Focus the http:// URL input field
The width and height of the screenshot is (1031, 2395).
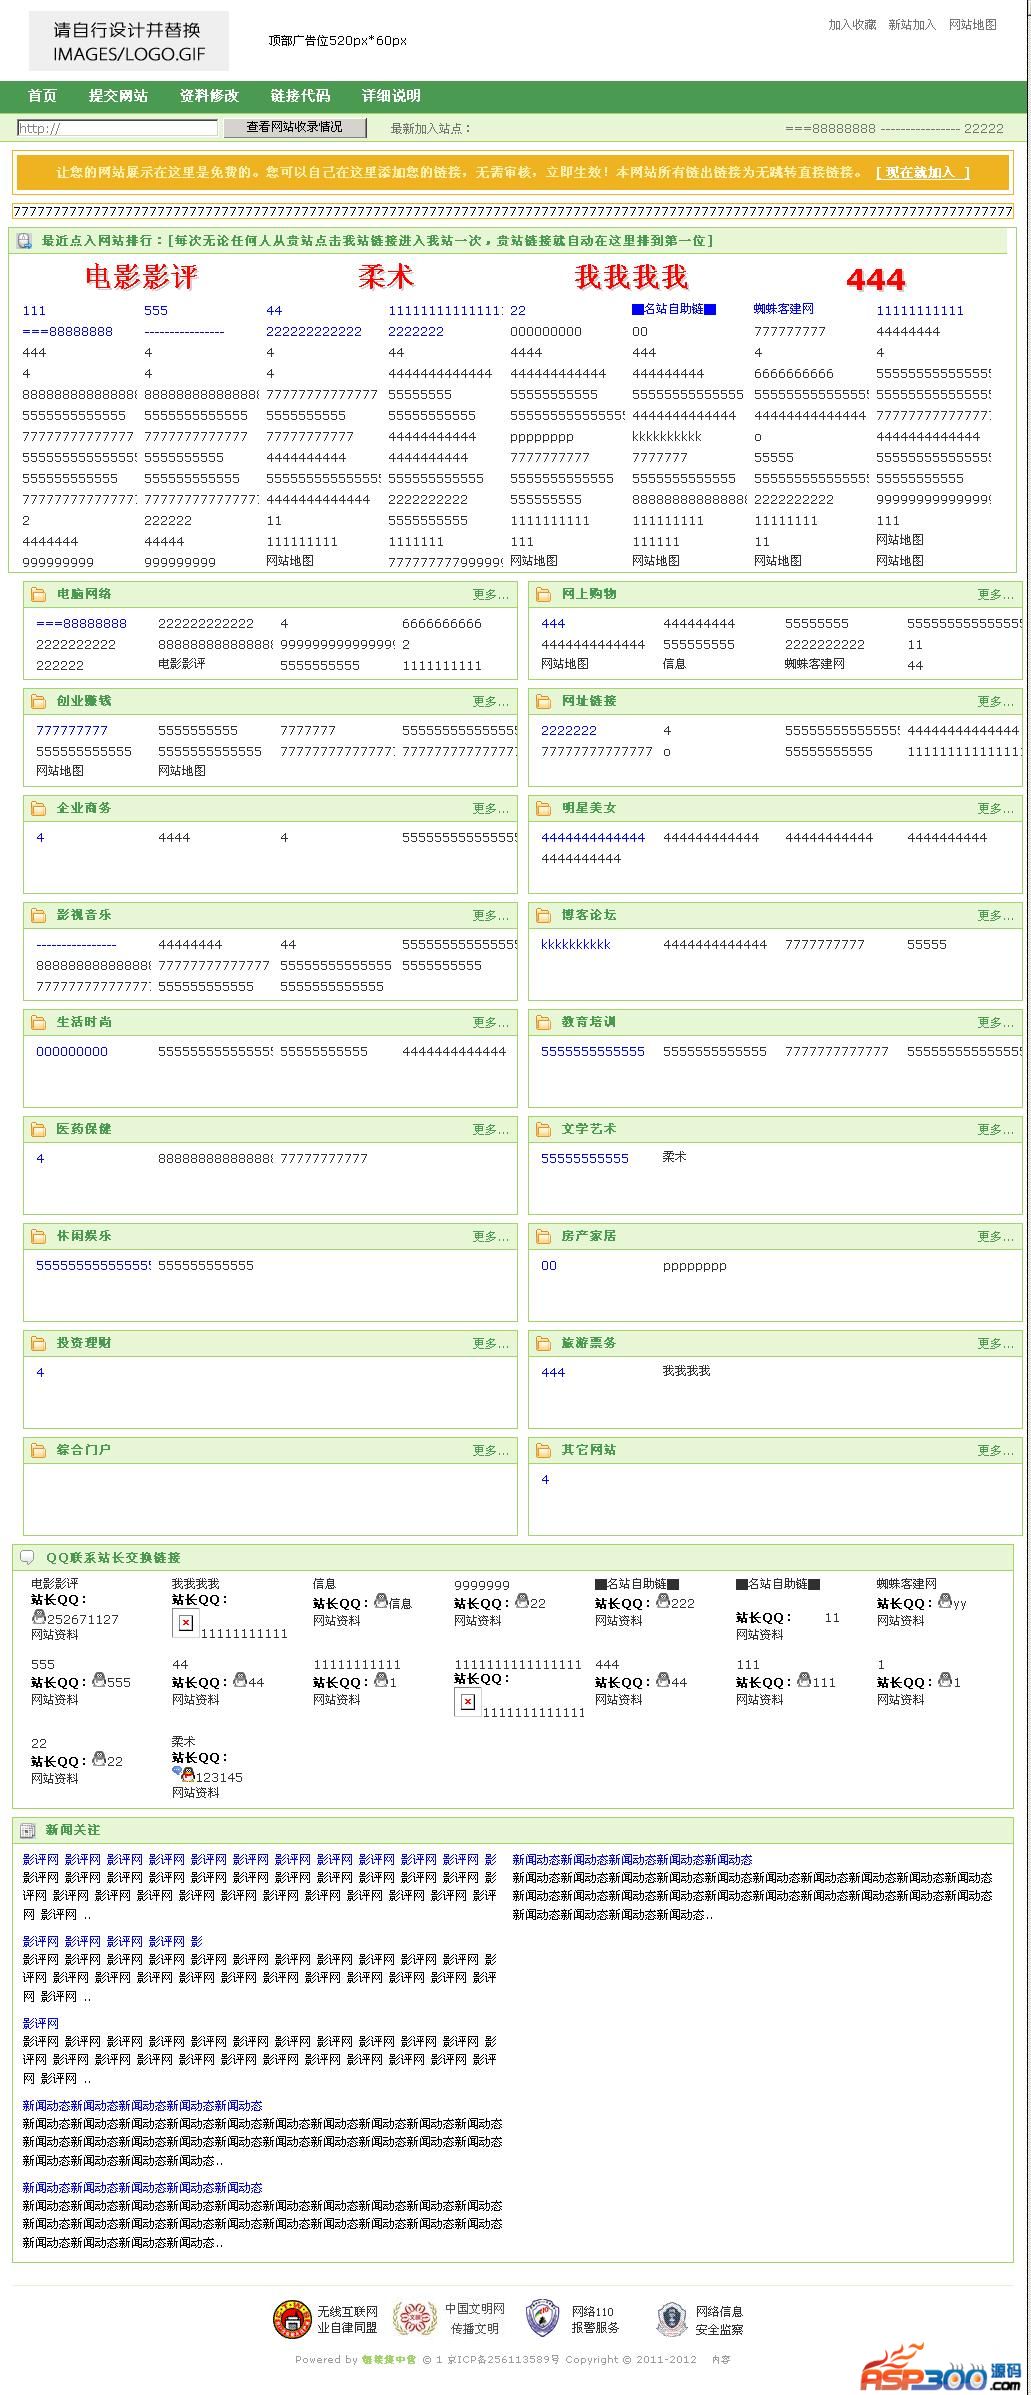click(x=117, y=128)
